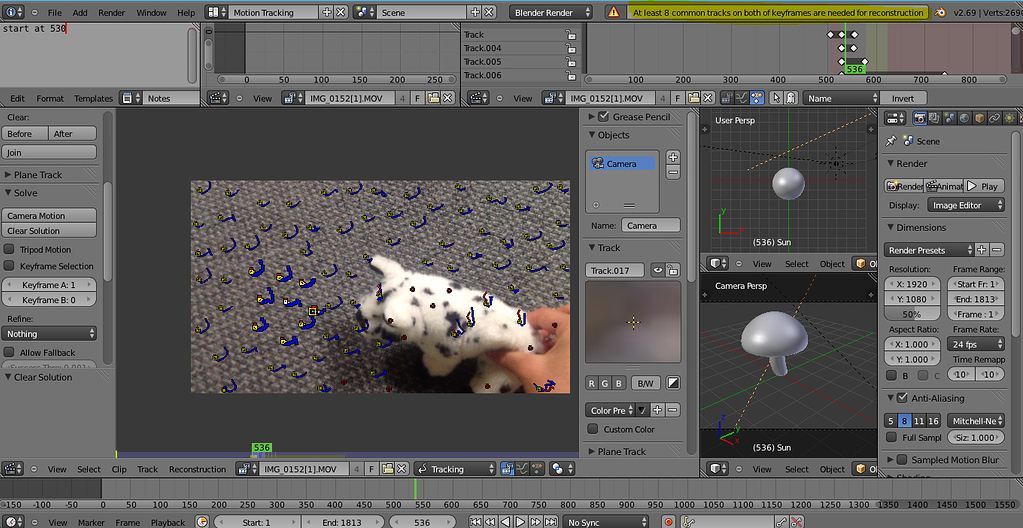Open the World properties tab (globe icon)
Viewport: 1023px width, 528px height.
pos(965,118)
